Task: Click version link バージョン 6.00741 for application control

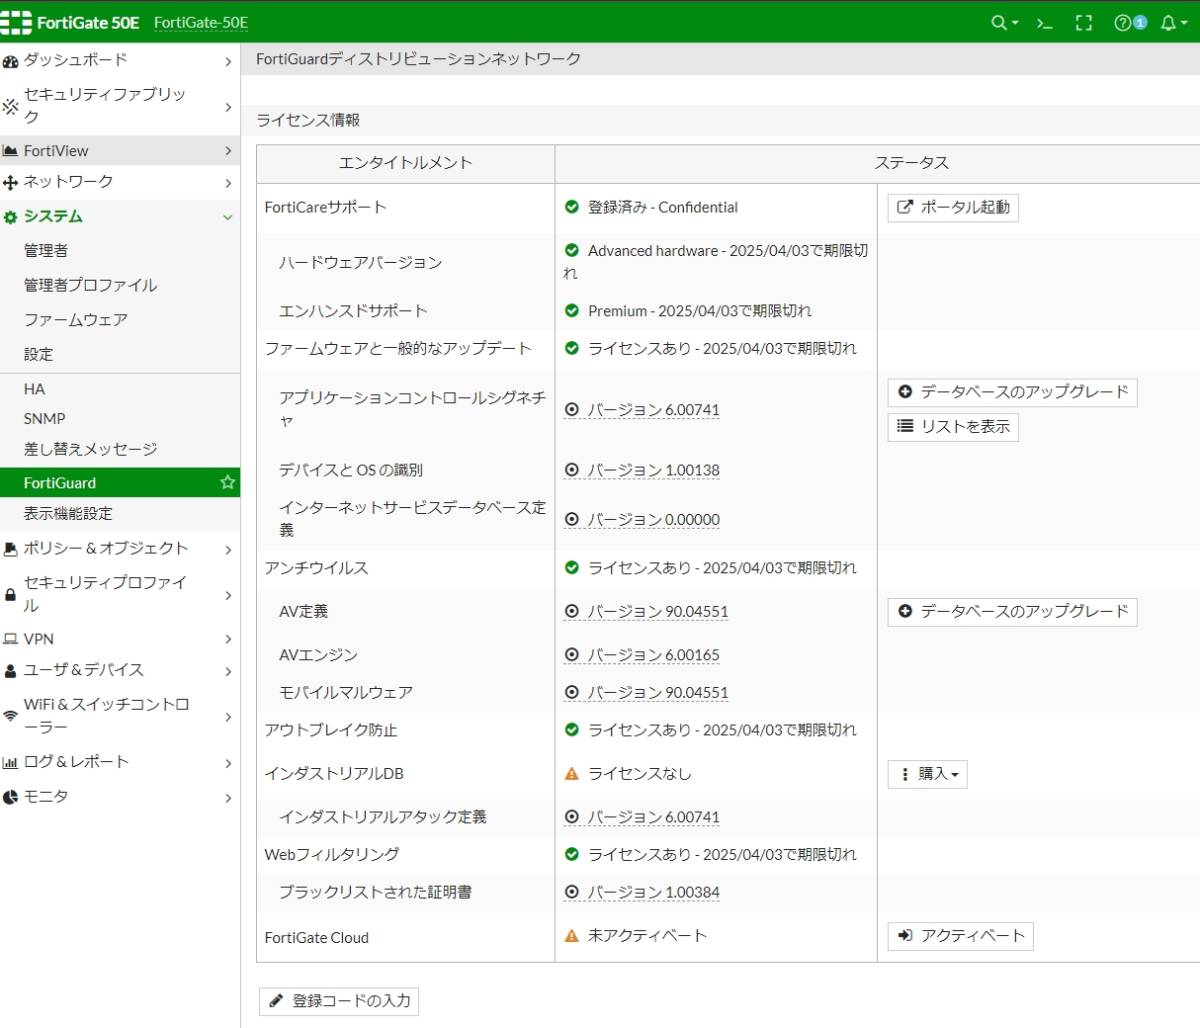Action: (653, 410)
